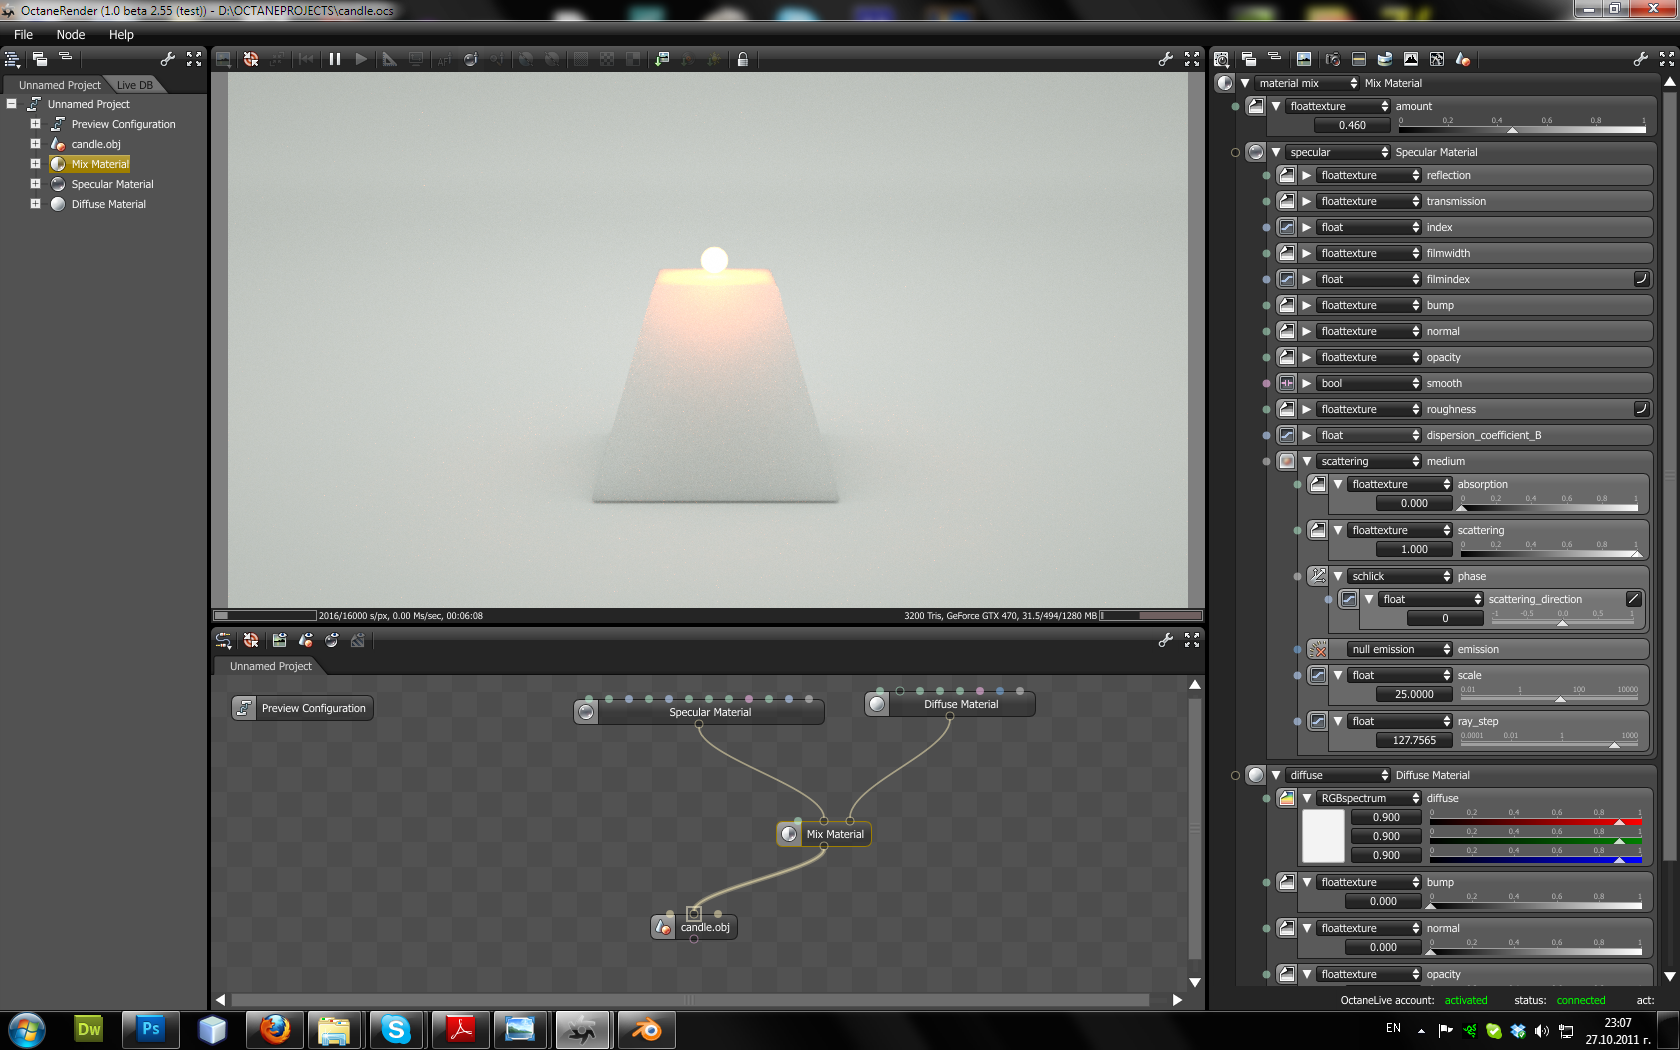Expand the reflection parameter row
Screen dimensions: 1680x1050
(x=1306, y=175)
